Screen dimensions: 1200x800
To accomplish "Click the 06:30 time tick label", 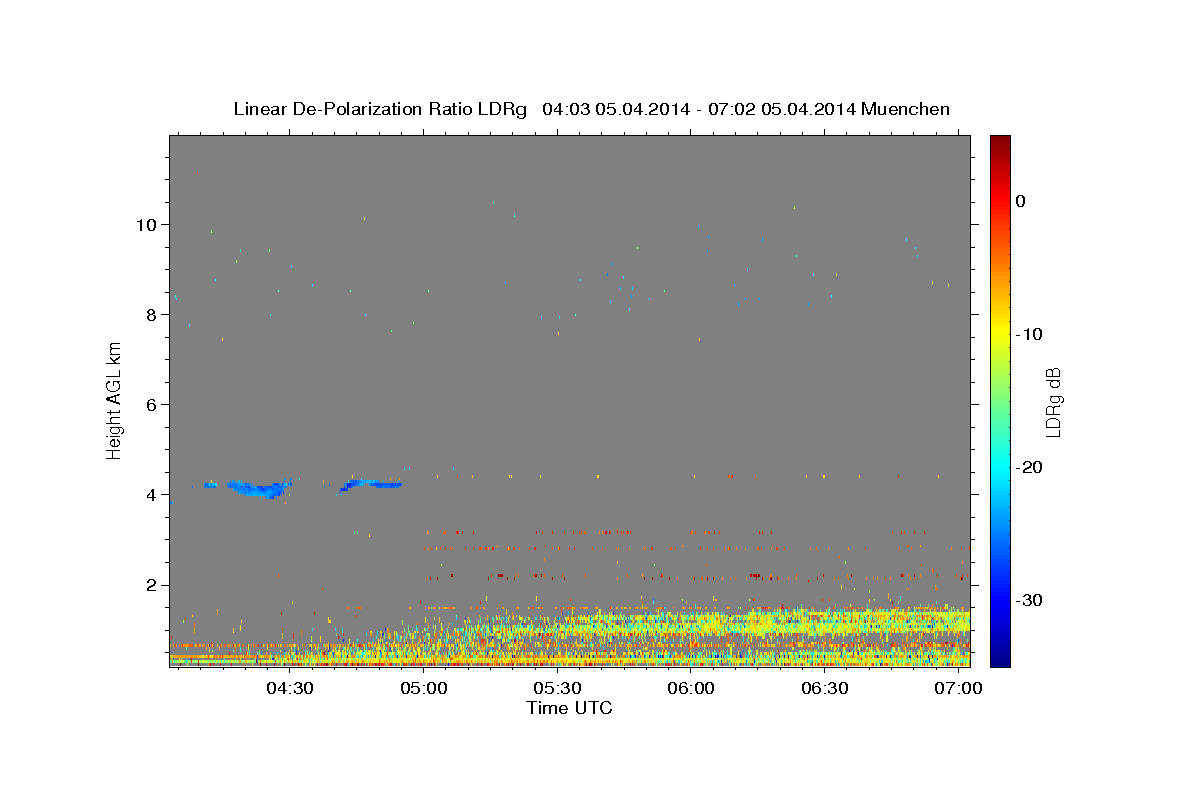I will (826, 688).
